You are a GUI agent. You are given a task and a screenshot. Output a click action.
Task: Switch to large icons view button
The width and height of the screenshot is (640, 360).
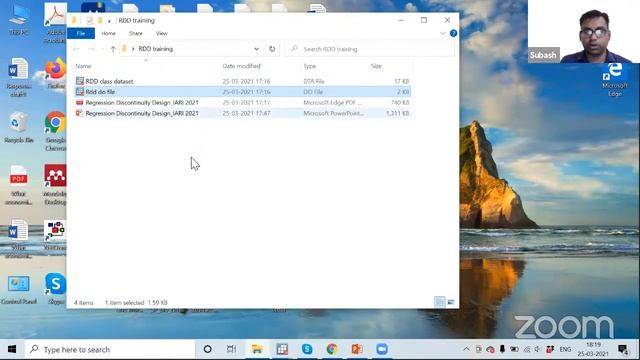coord(451,302)
